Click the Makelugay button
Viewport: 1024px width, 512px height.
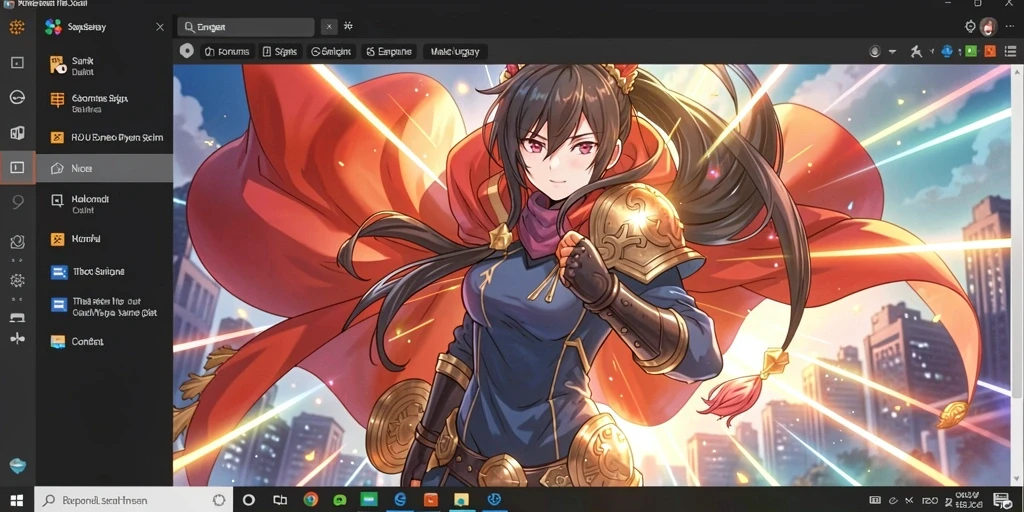click(x=455, y=52)
